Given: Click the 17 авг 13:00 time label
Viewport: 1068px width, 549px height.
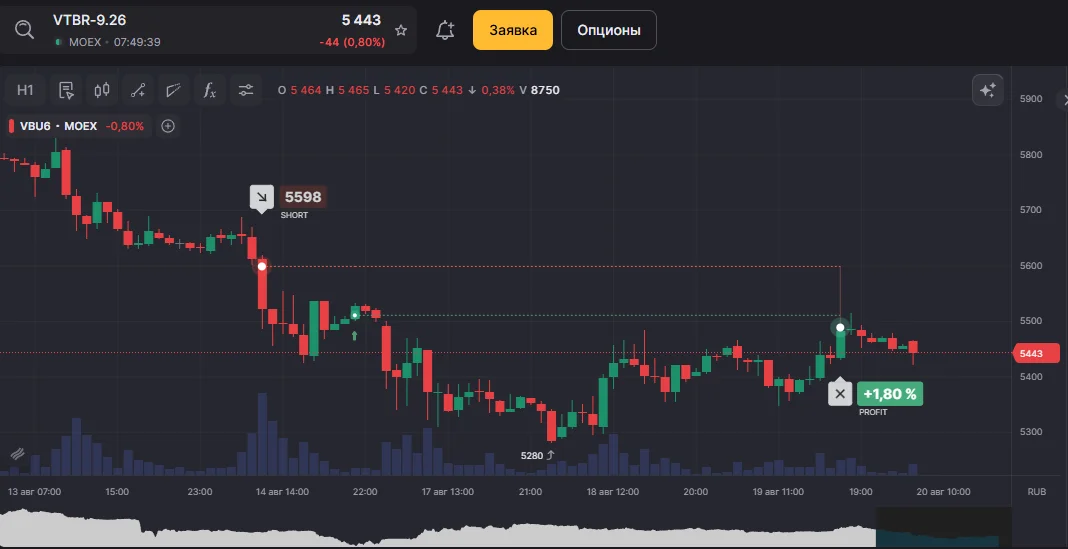Looking at the screenshot, I should pos(447,492).
